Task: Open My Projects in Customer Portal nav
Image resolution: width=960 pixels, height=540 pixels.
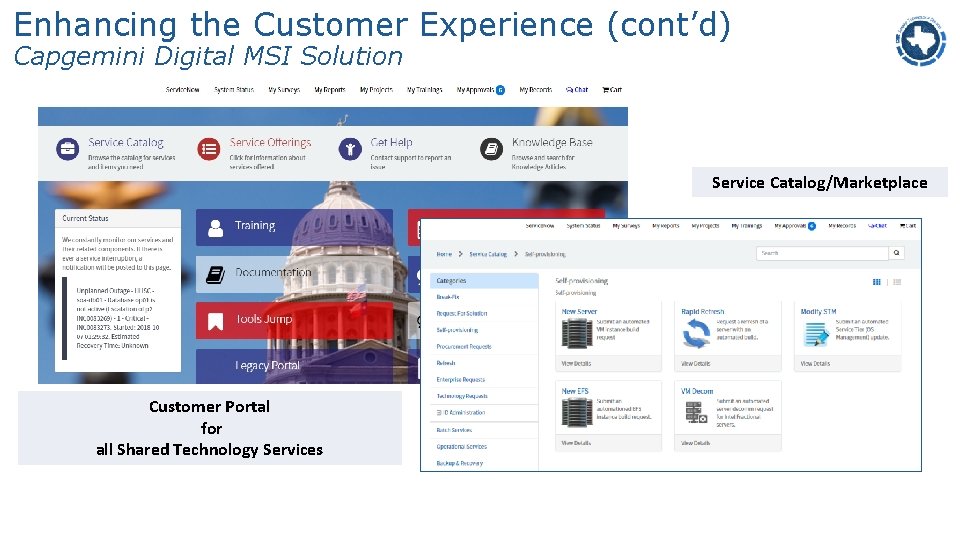Action: (376, 89)
